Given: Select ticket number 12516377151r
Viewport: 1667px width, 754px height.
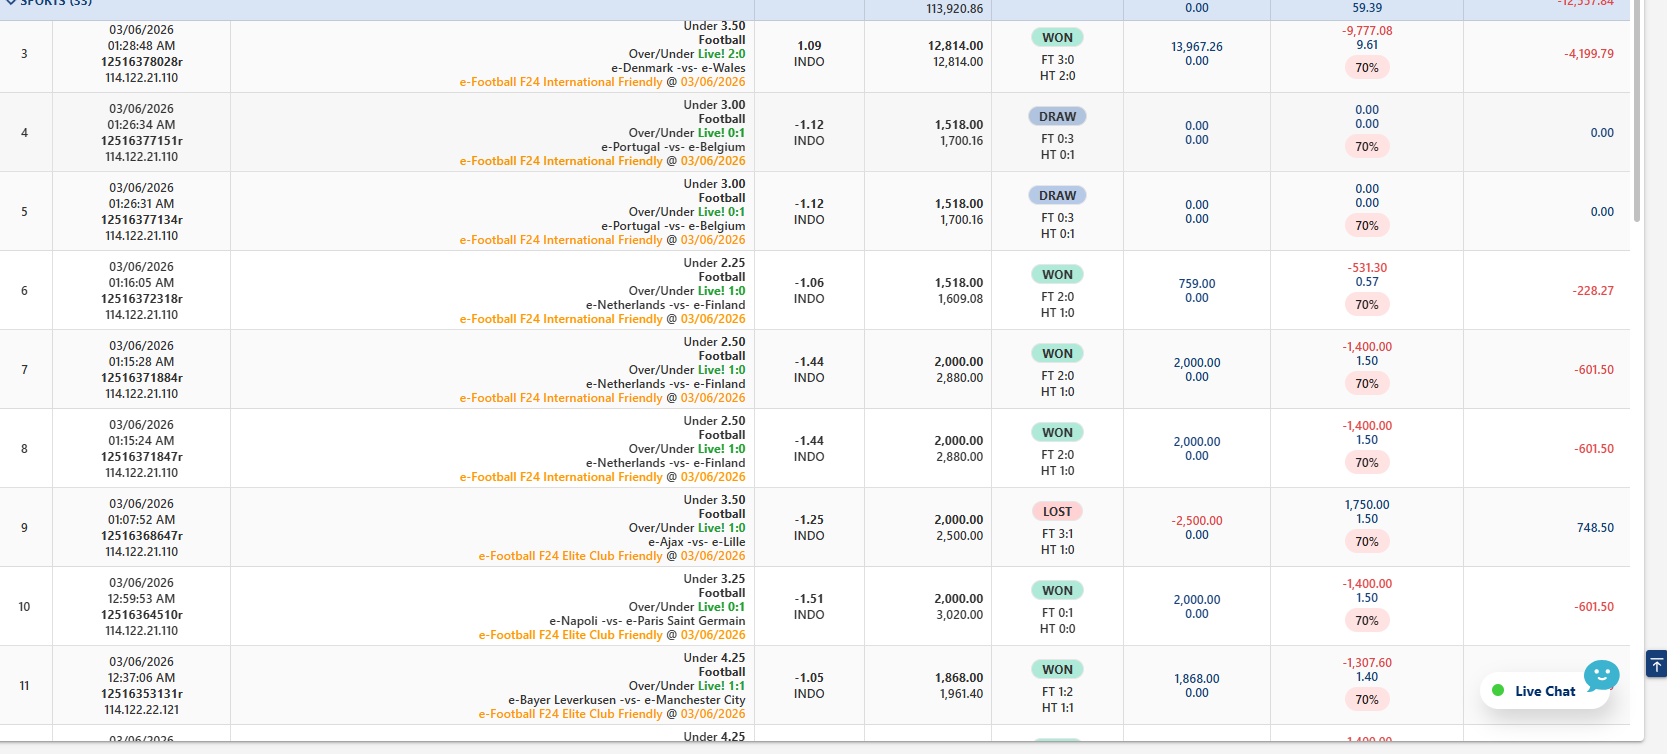Looking at the screenshot, I should tap(142, 141).
